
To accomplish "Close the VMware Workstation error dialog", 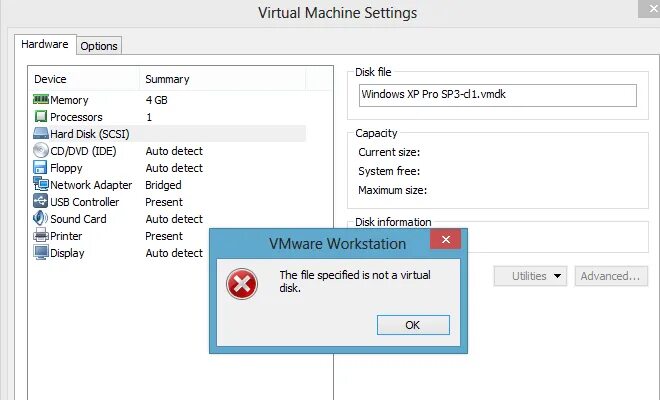I will click(x=445, y=240).
